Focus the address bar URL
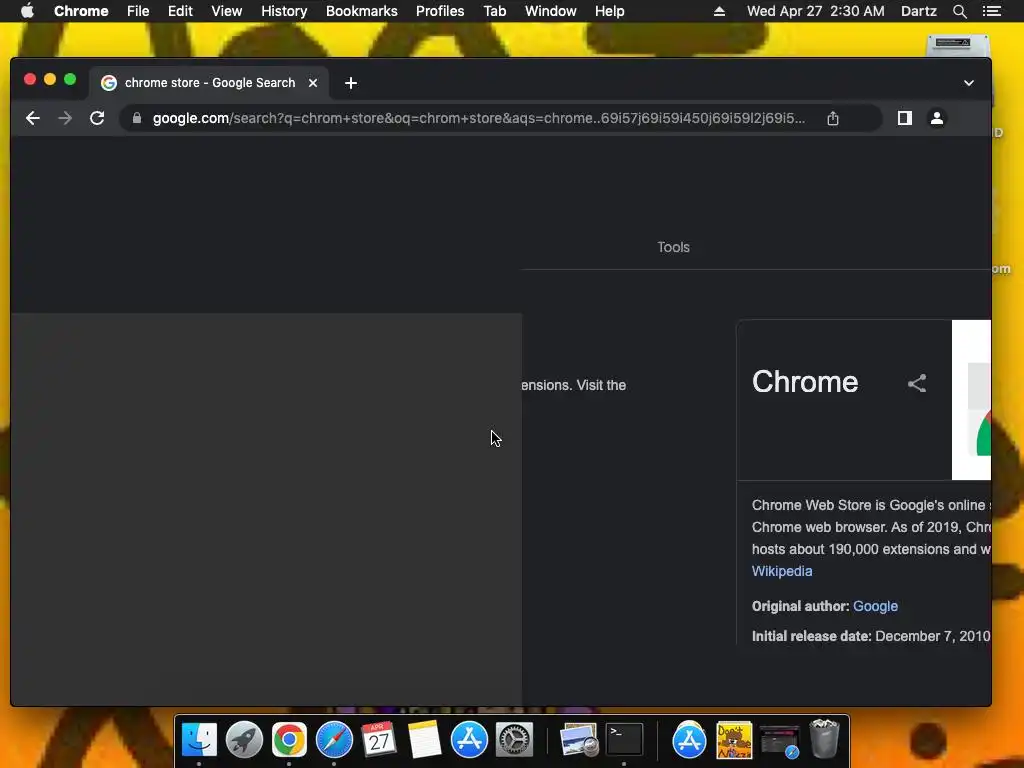Viewport: 1024px width, 768px height. point(479,118)
